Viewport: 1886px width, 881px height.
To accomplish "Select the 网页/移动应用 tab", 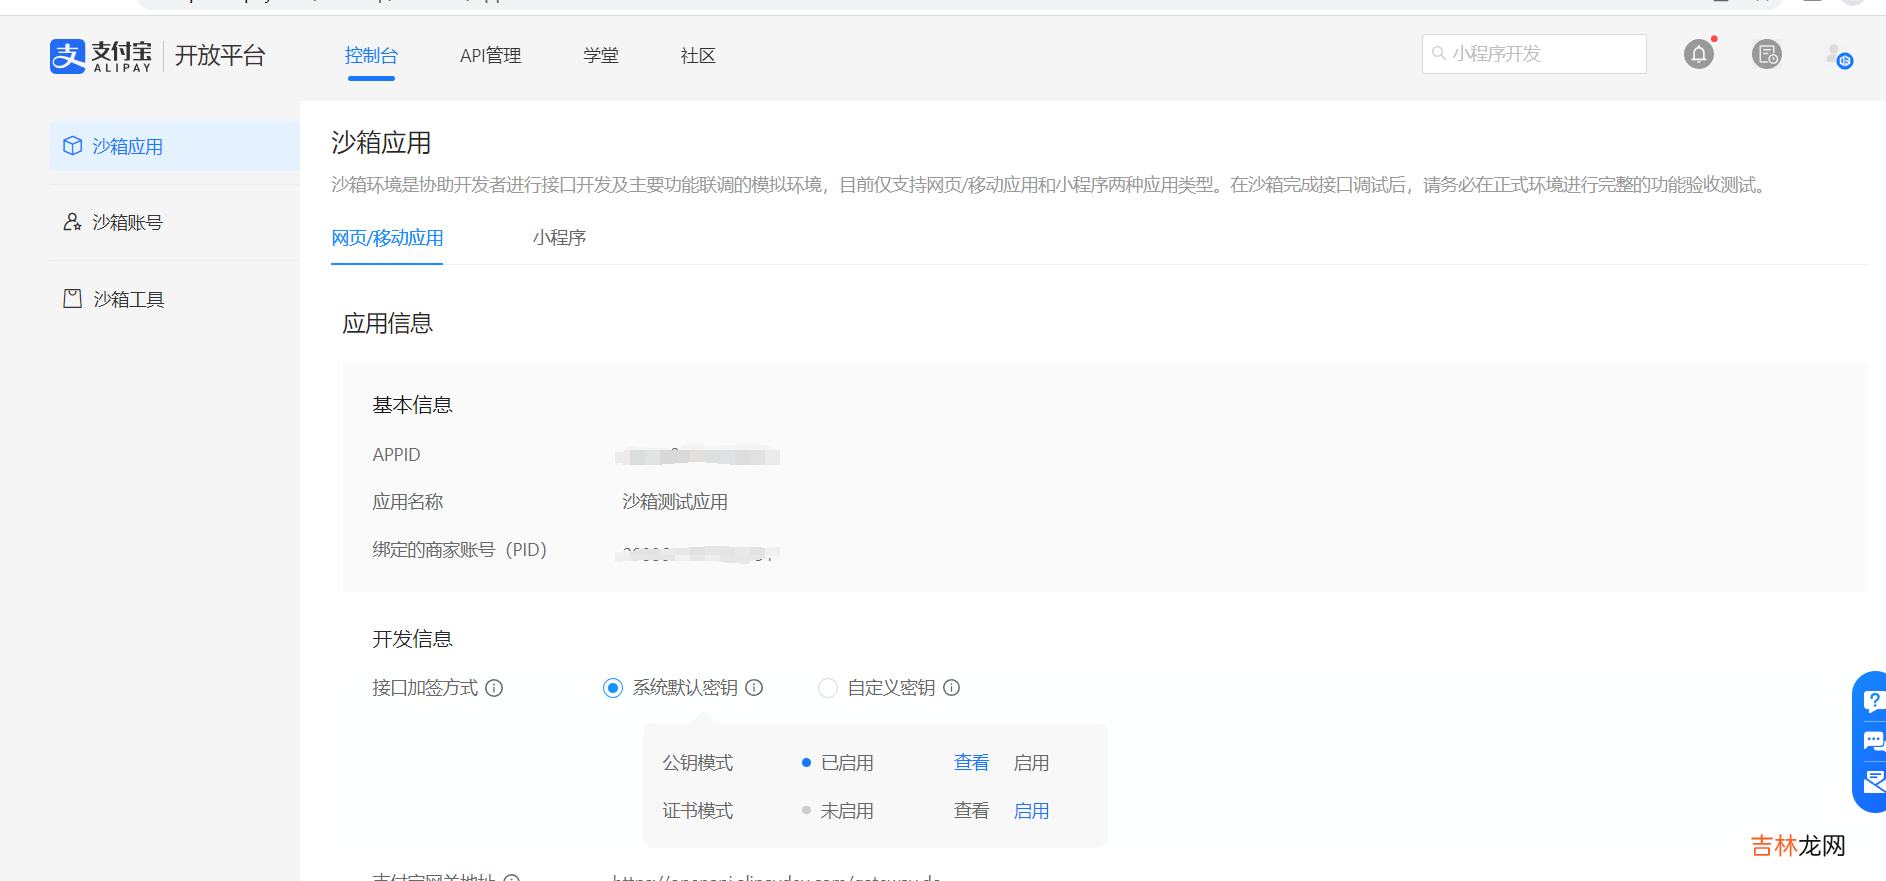I will (387, 238).
